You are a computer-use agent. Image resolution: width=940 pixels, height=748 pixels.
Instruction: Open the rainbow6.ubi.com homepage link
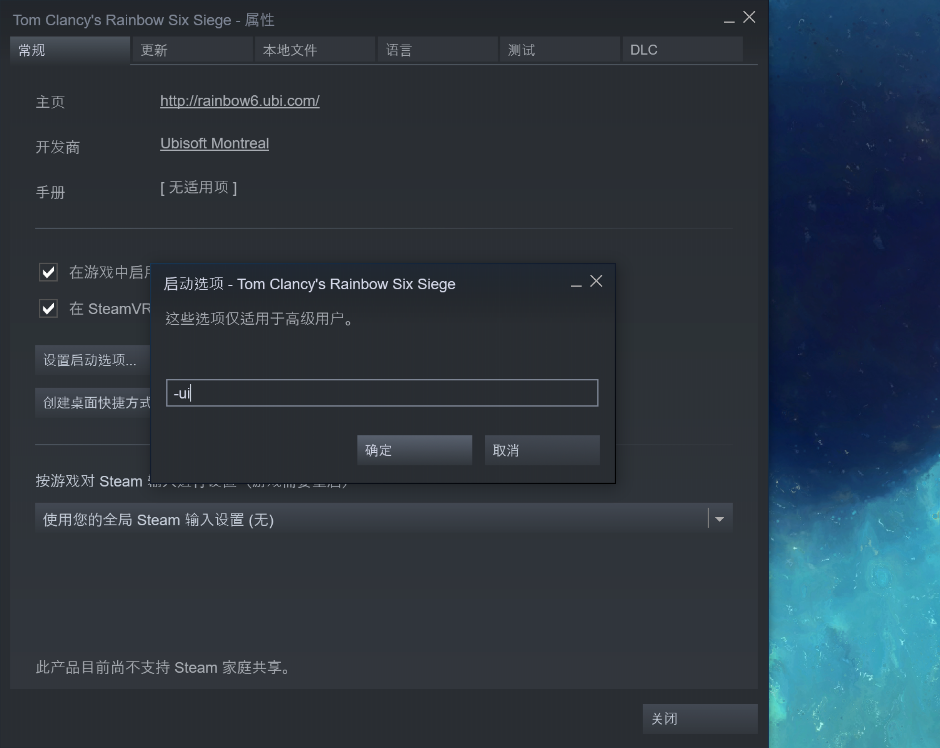click(x=240, y=101)
